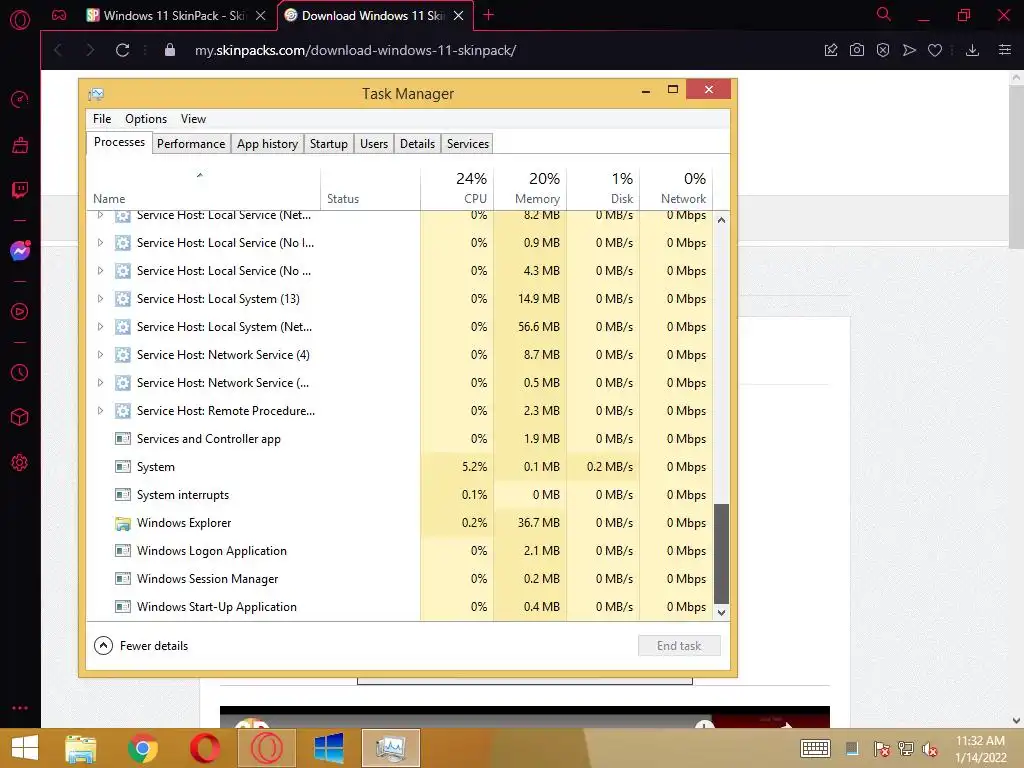
Task: Sort processes by CPU column header
Action: pos(457,188)
